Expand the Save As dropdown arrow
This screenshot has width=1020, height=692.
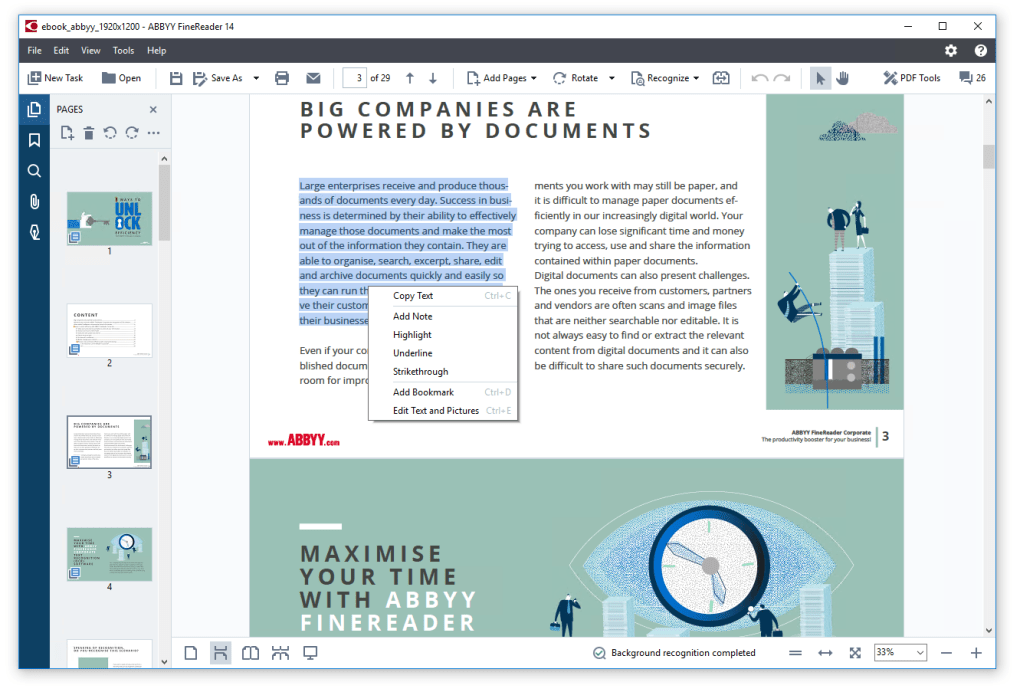256,78
